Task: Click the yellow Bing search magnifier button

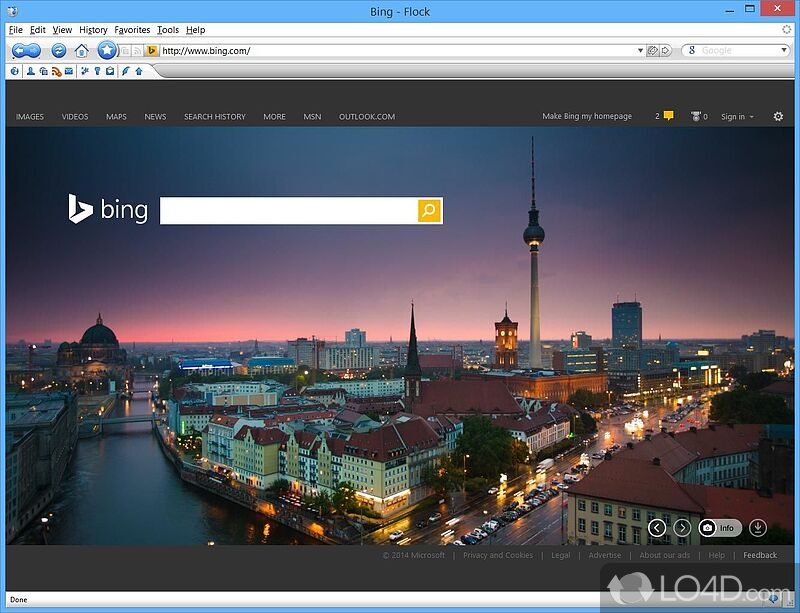Action: click(x=430, y=210)
